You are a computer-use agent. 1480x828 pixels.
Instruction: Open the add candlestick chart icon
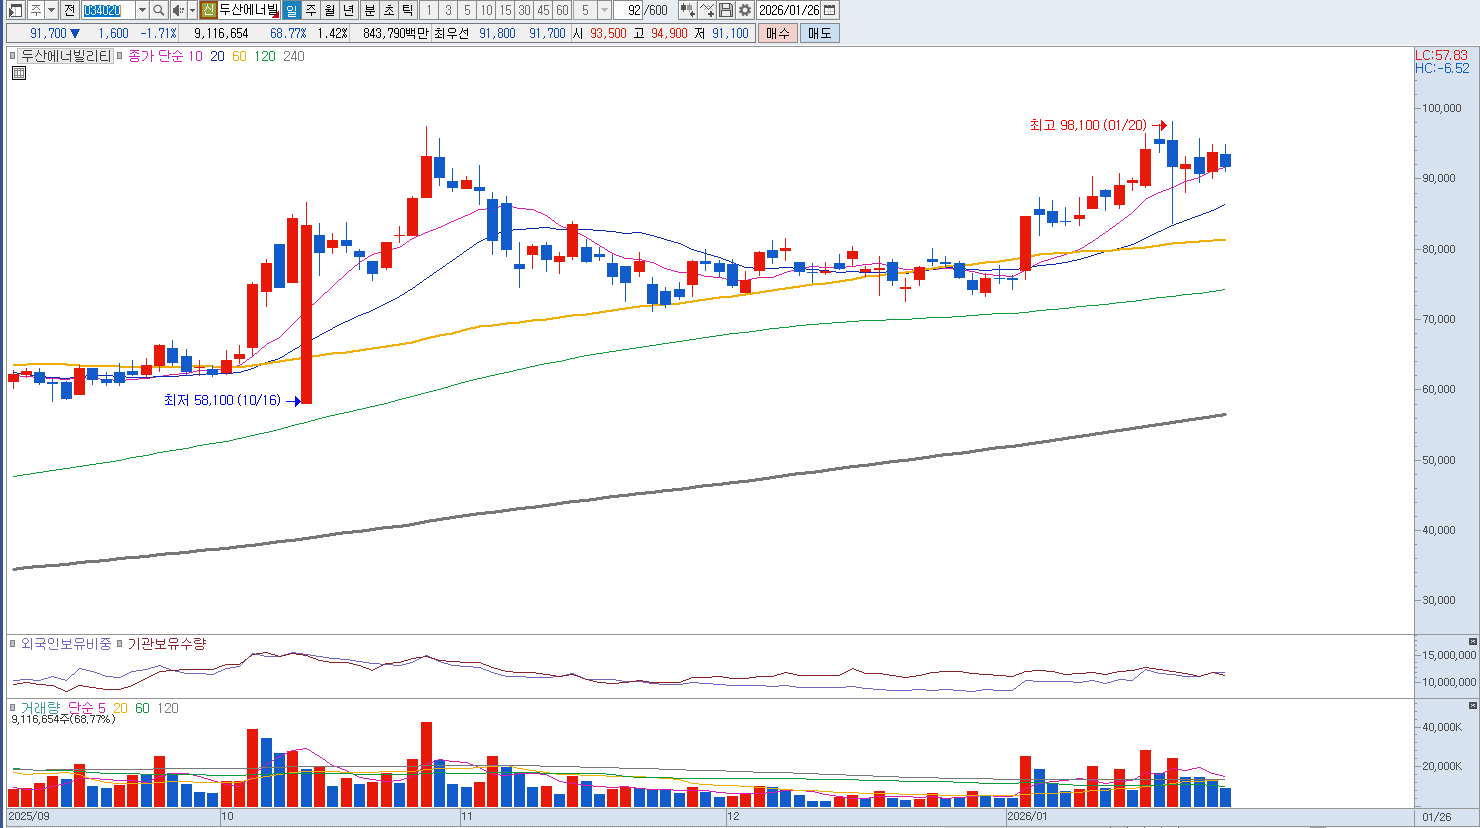pos(687,10)
